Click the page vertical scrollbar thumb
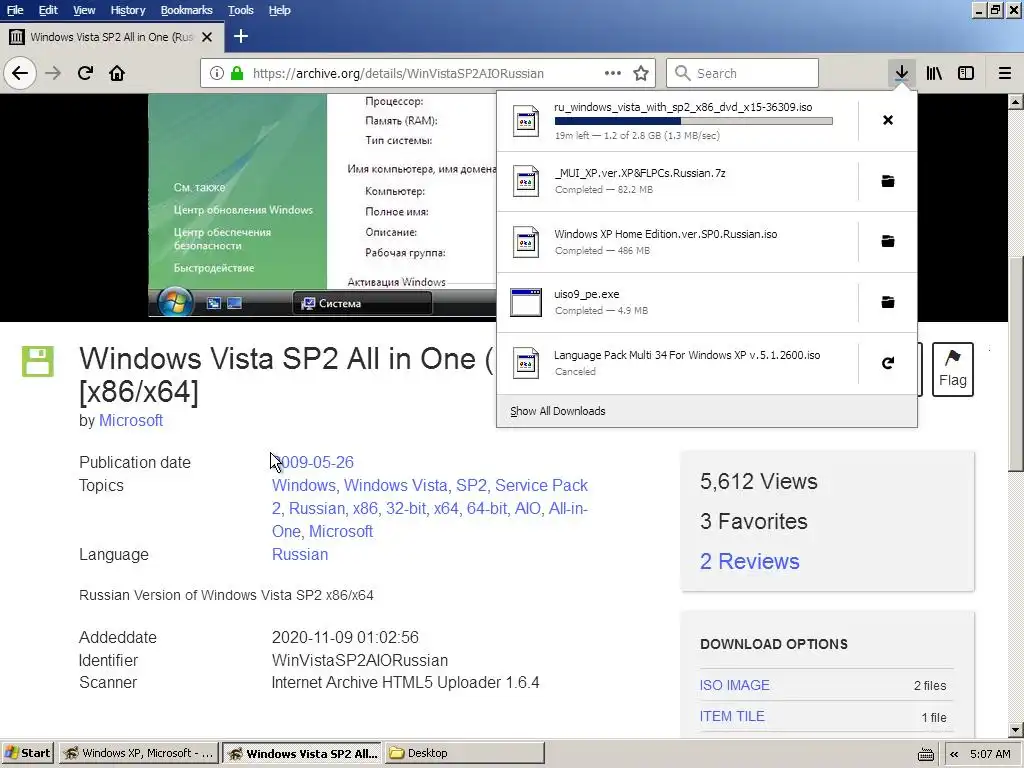 click(1015, 364)
